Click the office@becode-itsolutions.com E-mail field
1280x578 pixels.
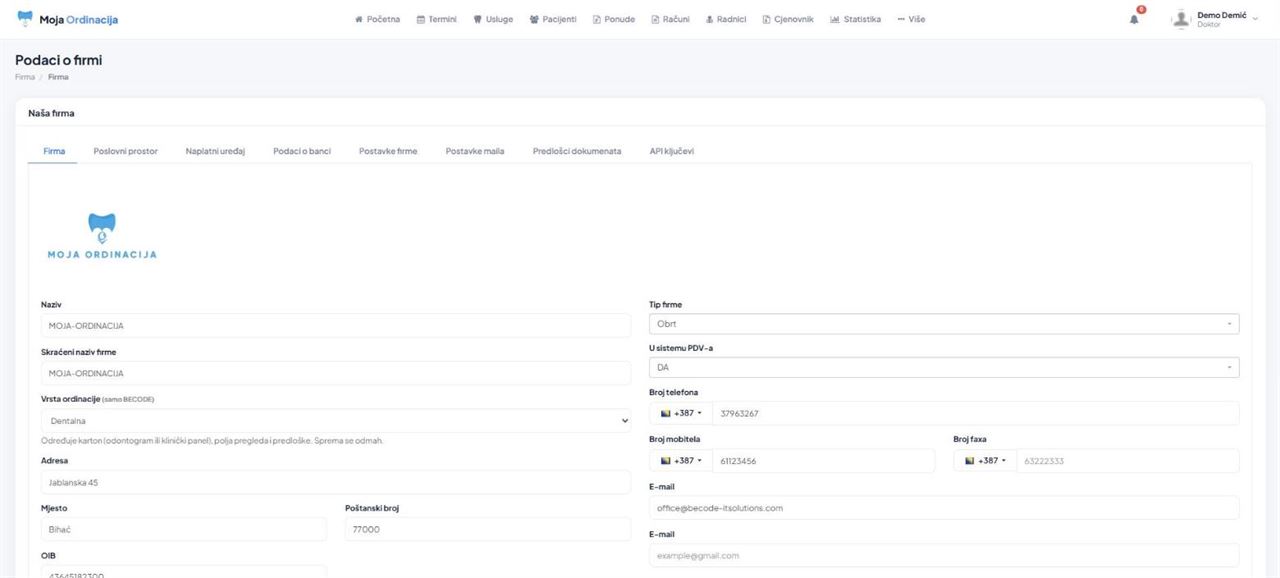pos(944,508)
